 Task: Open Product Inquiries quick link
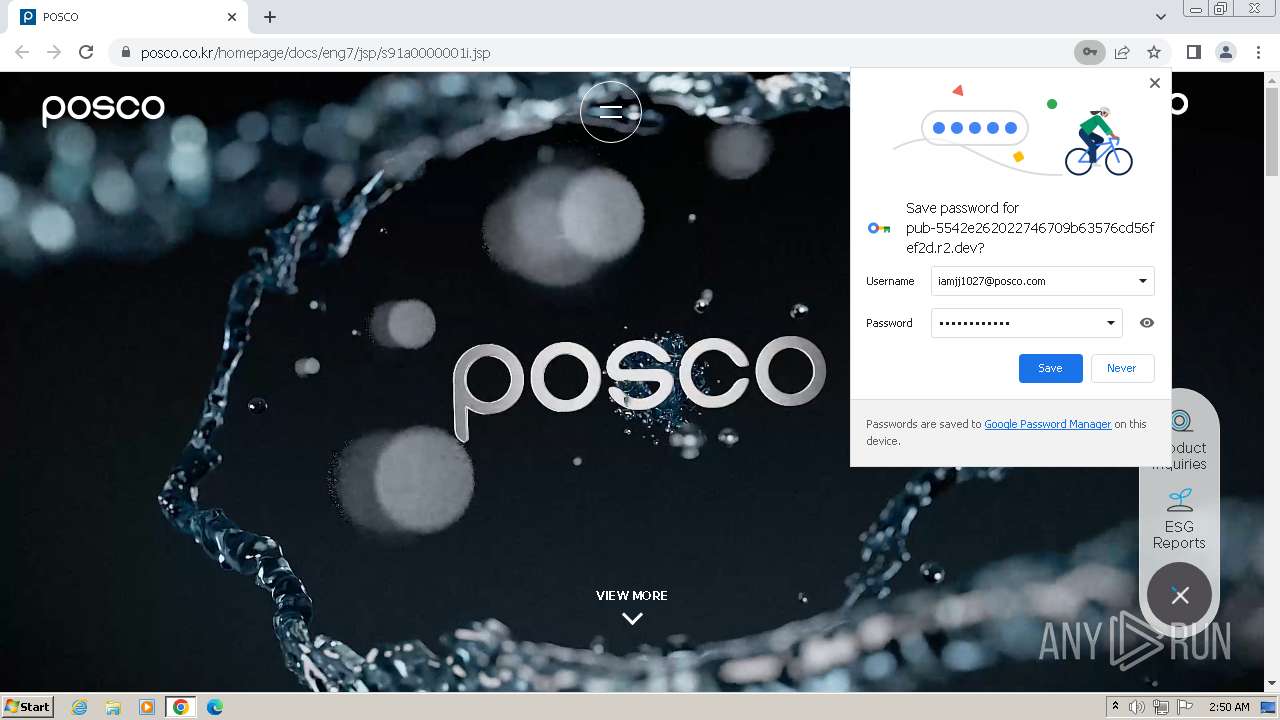click(x=1179, y=440)
